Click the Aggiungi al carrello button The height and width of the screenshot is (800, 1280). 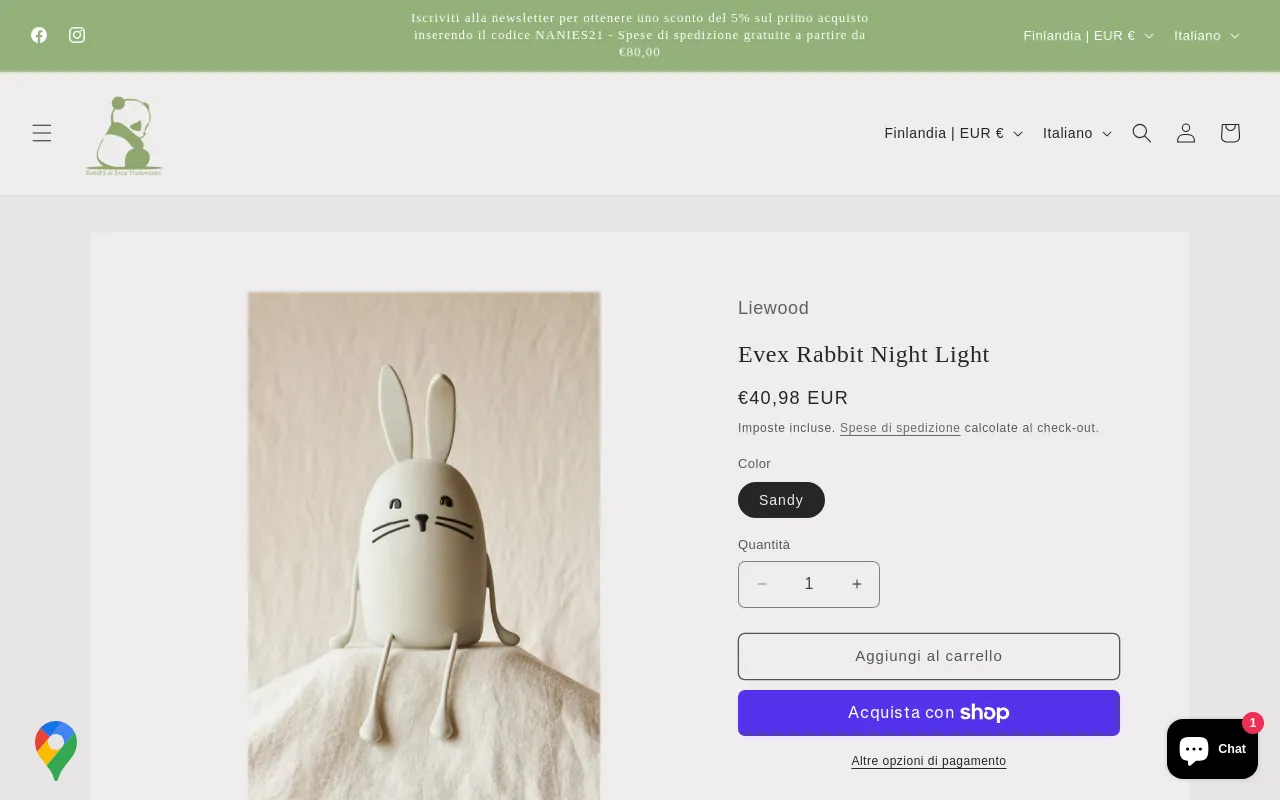click(928, 656)
